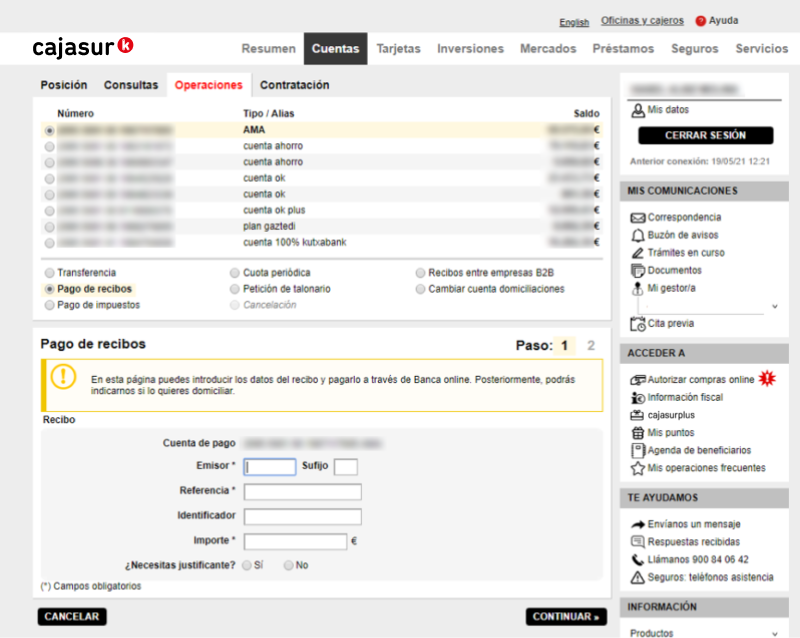
Task: Click the star icon for Mis operaciones frecuentes
Action: tap(637, 468)
